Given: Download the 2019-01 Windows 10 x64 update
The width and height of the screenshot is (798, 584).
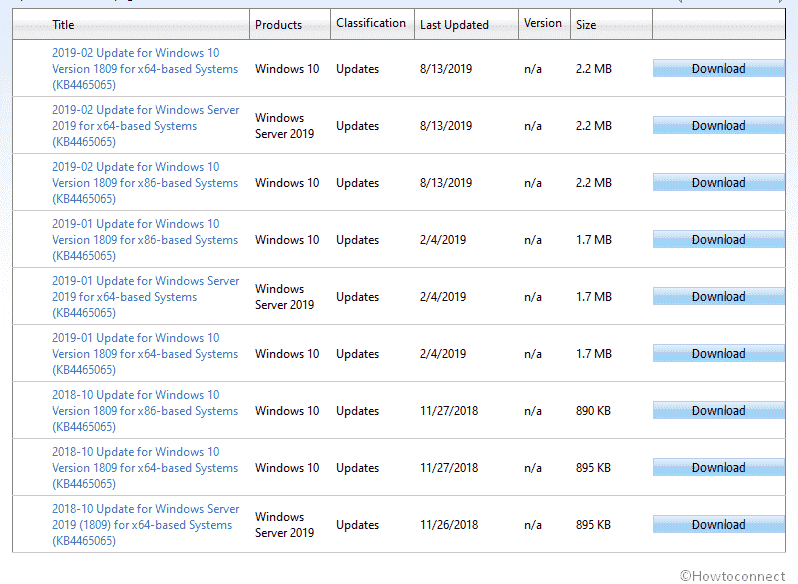Looking at the screenshot, I should (x=719, y=354).
